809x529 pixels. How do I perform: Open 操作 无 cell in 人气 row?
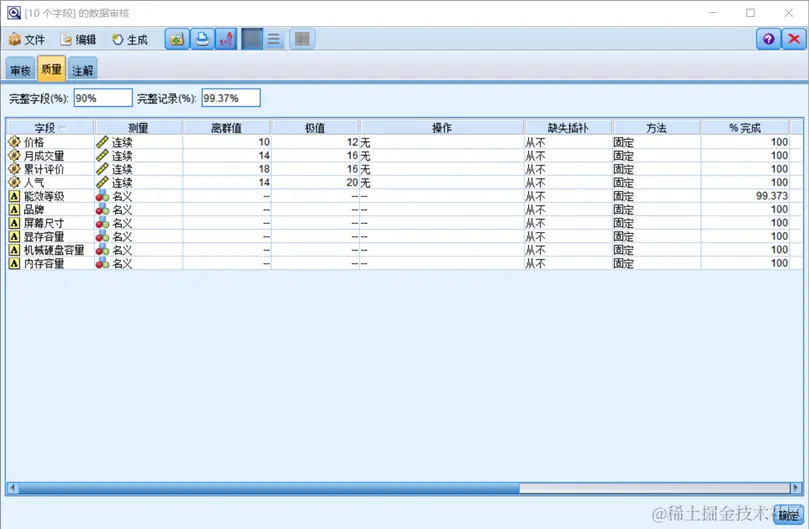pos(442,182)
